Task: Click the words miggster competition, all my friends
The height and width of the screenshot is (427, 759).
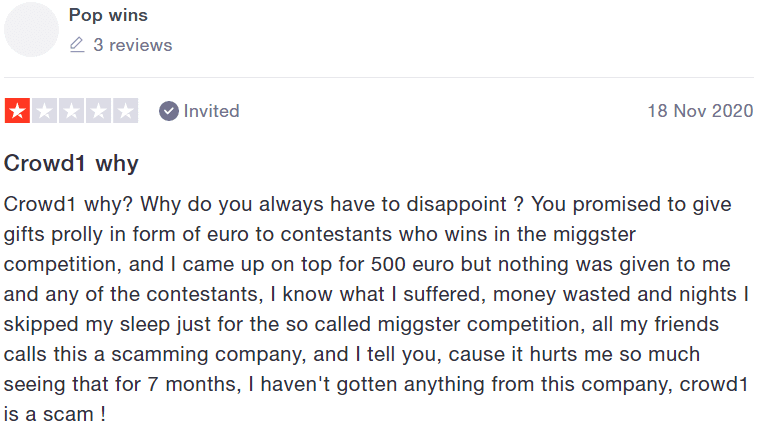Action: click(548, 324)
